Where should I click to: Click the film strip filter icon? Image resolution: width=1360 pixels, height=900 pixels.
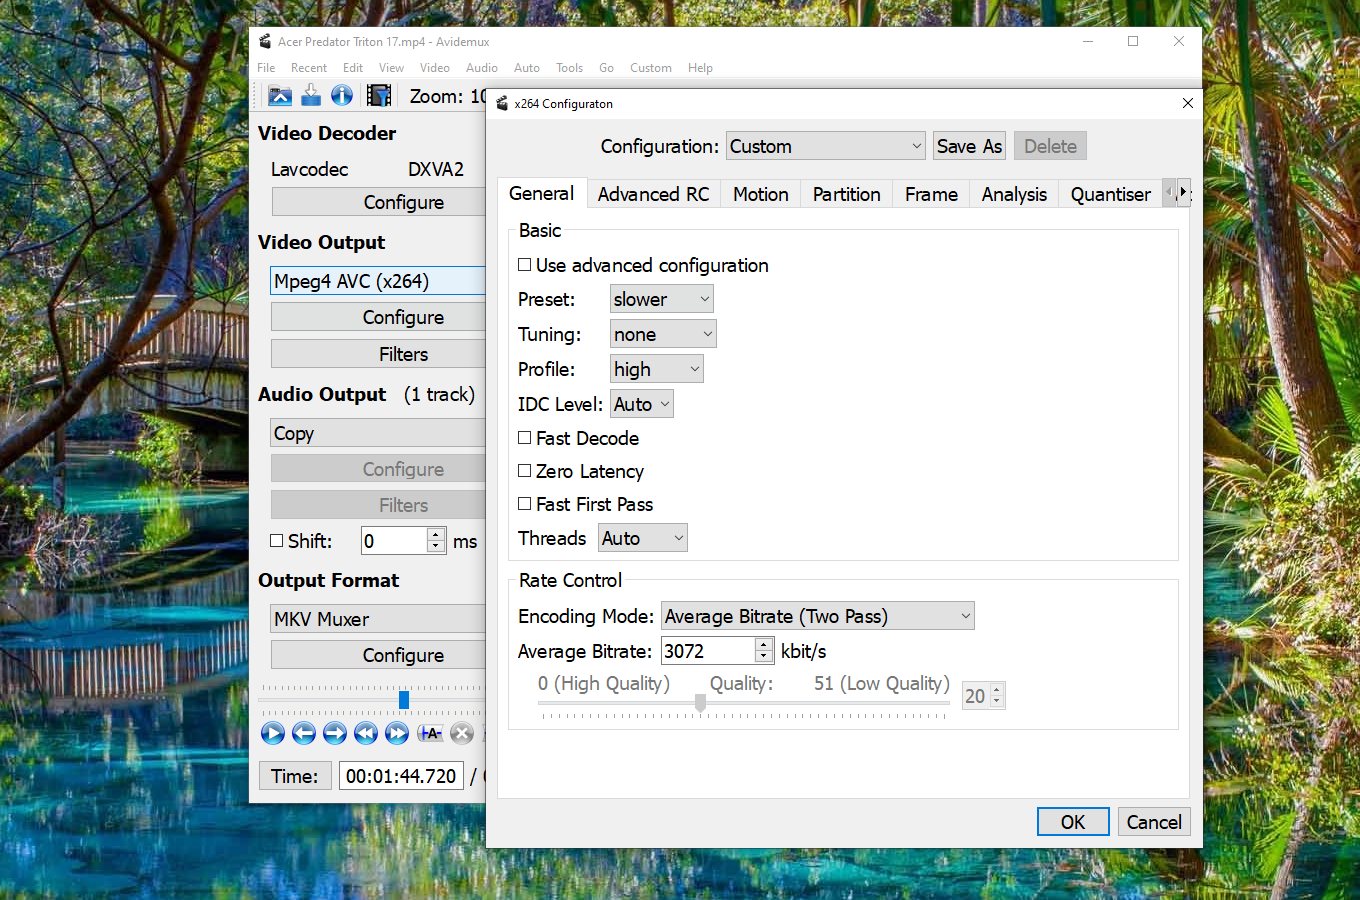tap(378, 96)
